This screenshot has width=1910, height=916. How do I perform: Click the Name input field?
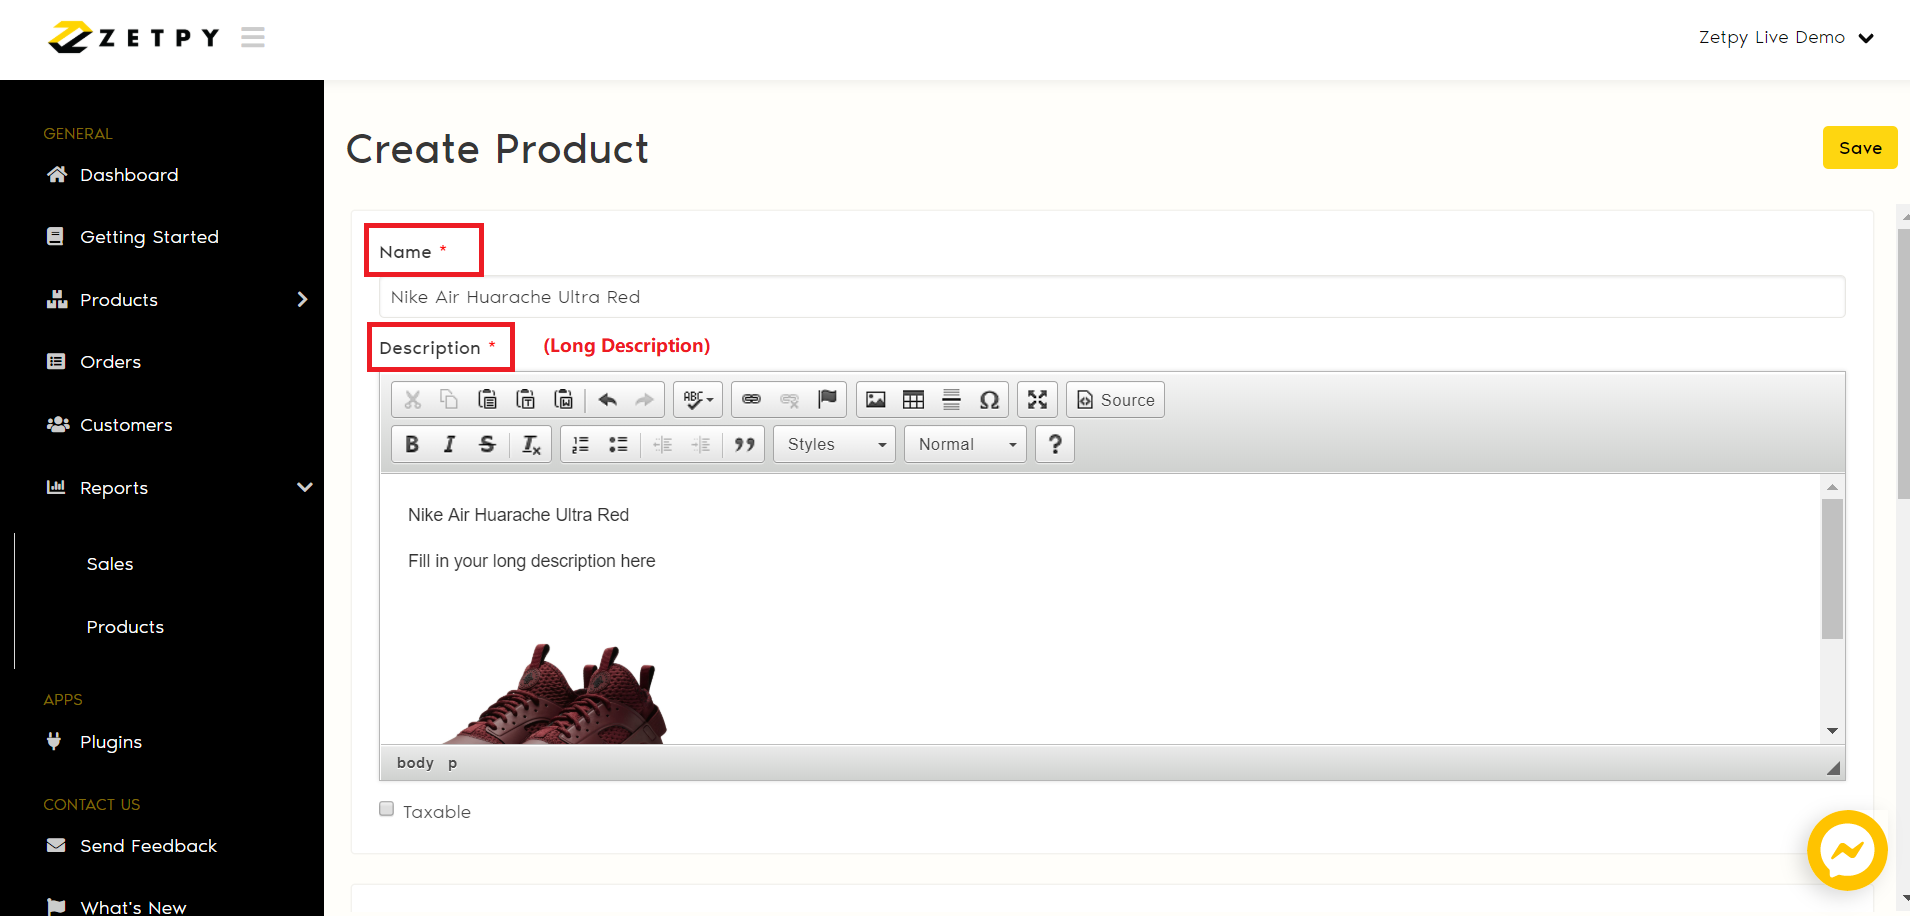click(x=1112, y=297)
